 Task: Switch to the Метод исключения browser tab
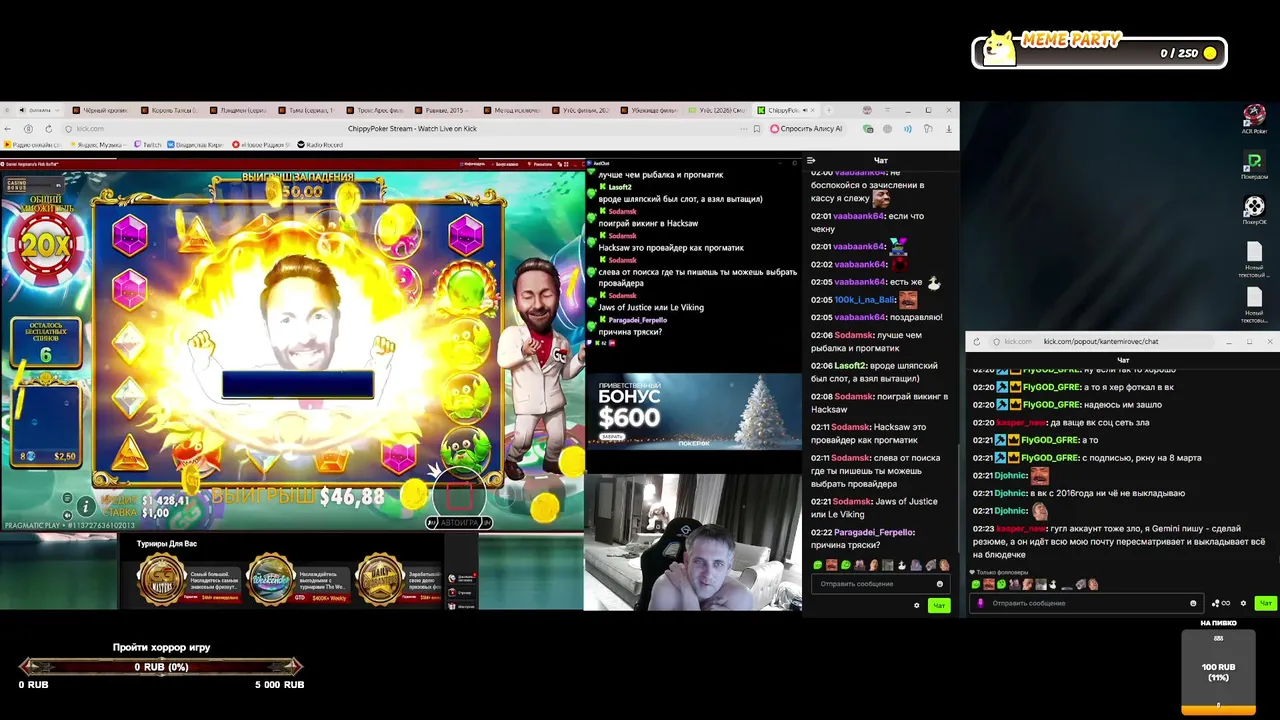pyautogui.click(x=513, y=110)
